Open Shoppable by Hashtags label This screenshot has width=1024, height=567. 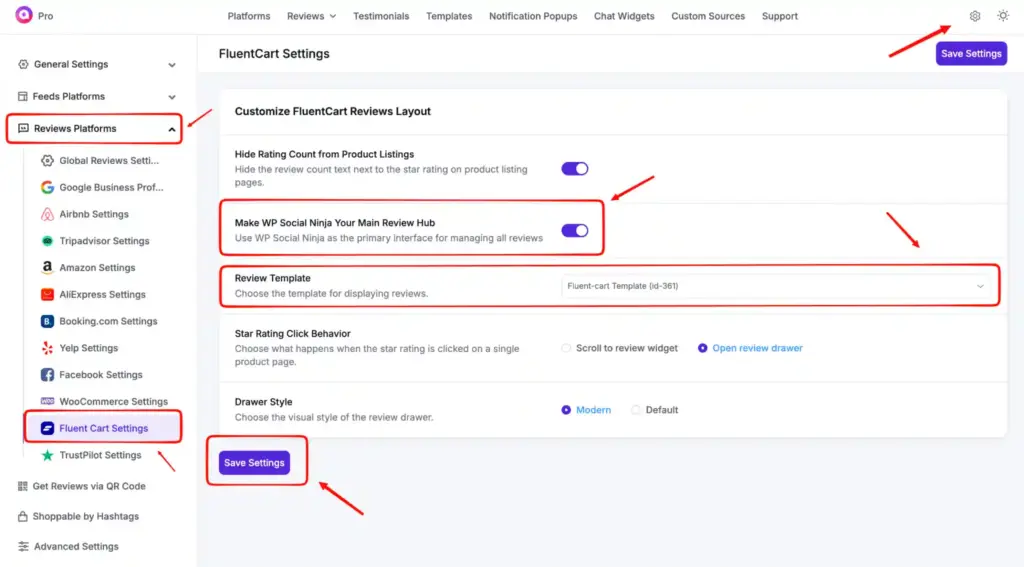86,516
